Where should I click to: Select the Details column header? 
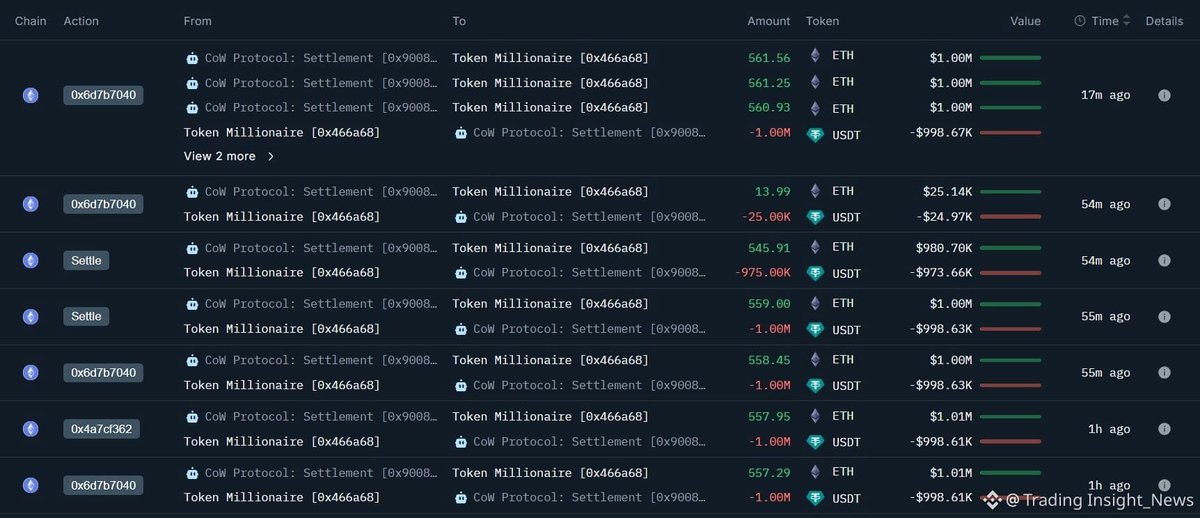click(x=1164, y=21)
